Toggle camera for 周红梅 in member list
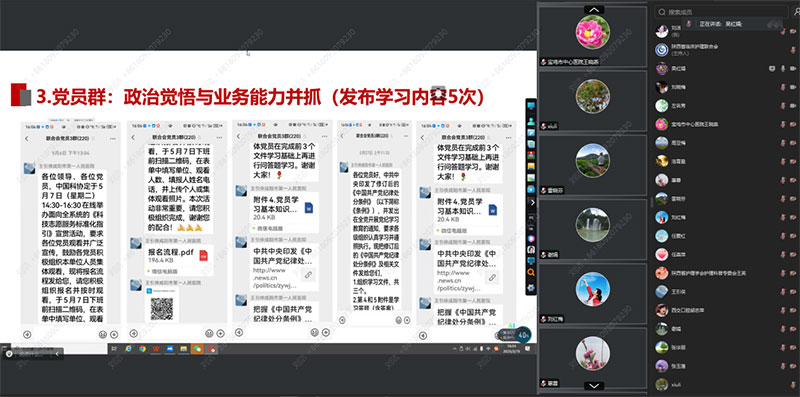 point(793,68)
